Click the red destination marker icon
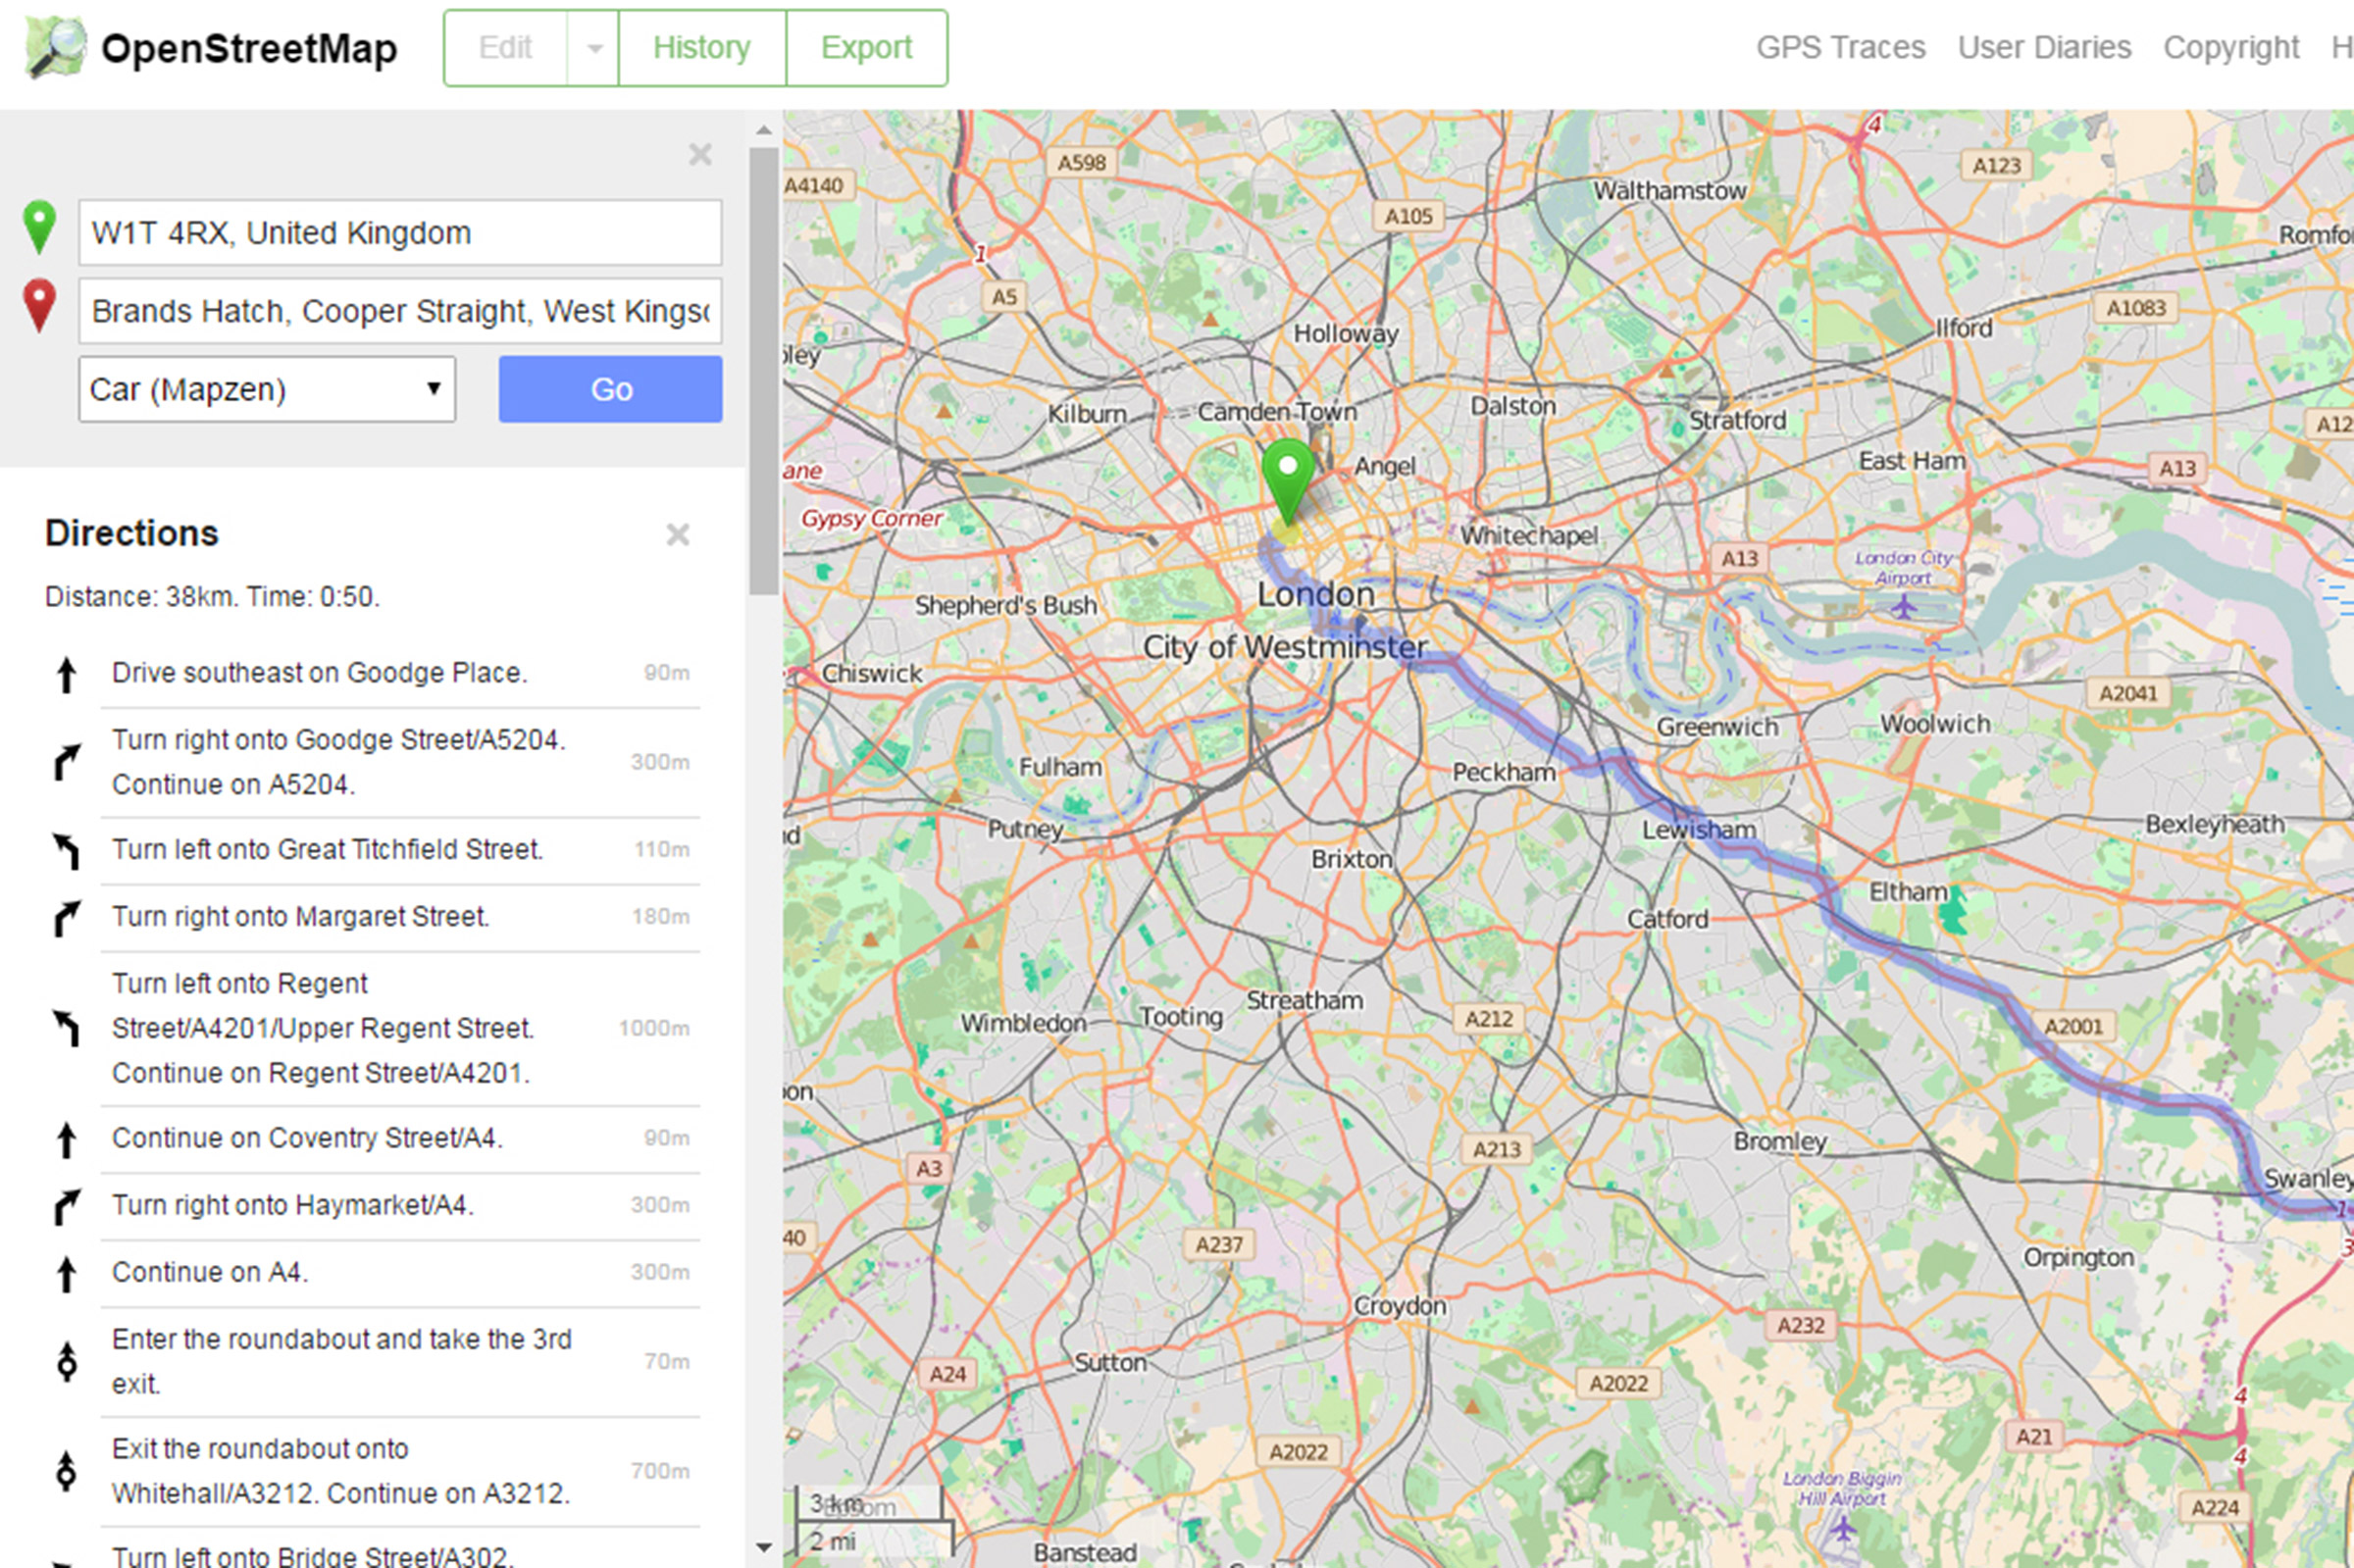This screenshot has width=2354, height=1568. click(x=40, y=302)
